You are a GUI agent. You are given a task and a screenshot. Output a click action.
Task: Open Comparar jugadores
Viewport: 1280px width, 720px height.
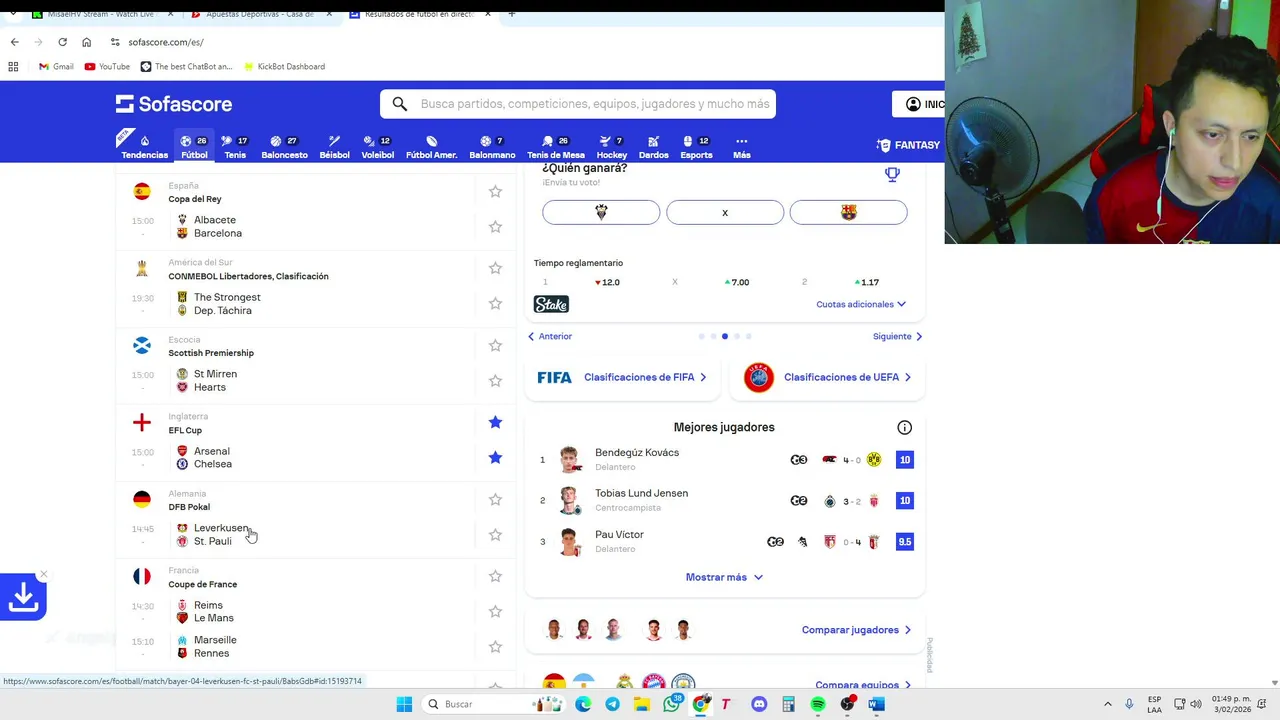[x=856, y=630]
